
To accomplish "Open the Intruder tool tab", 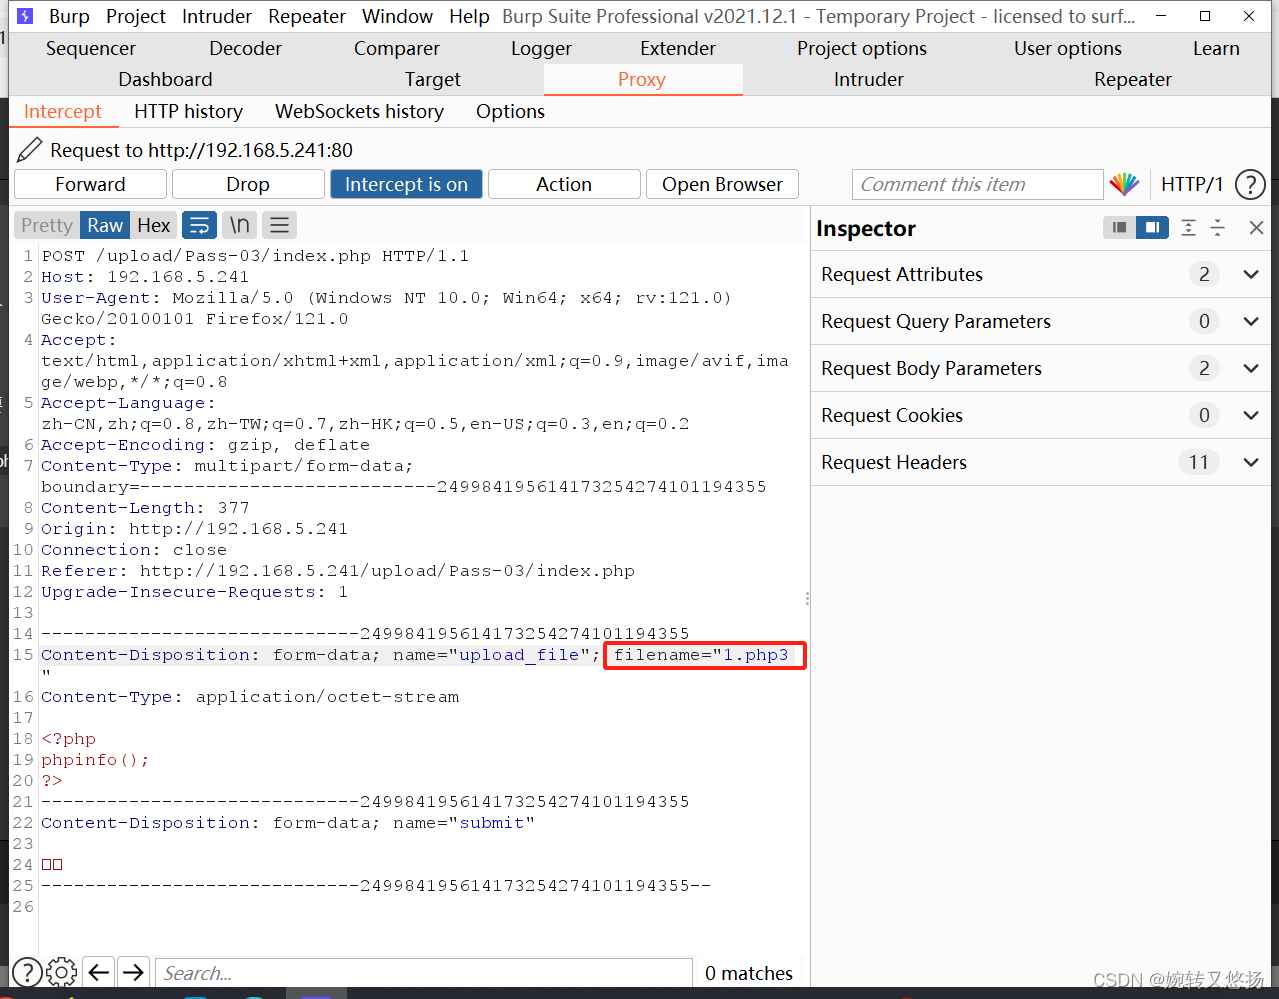I will click(x=869, y=79).
